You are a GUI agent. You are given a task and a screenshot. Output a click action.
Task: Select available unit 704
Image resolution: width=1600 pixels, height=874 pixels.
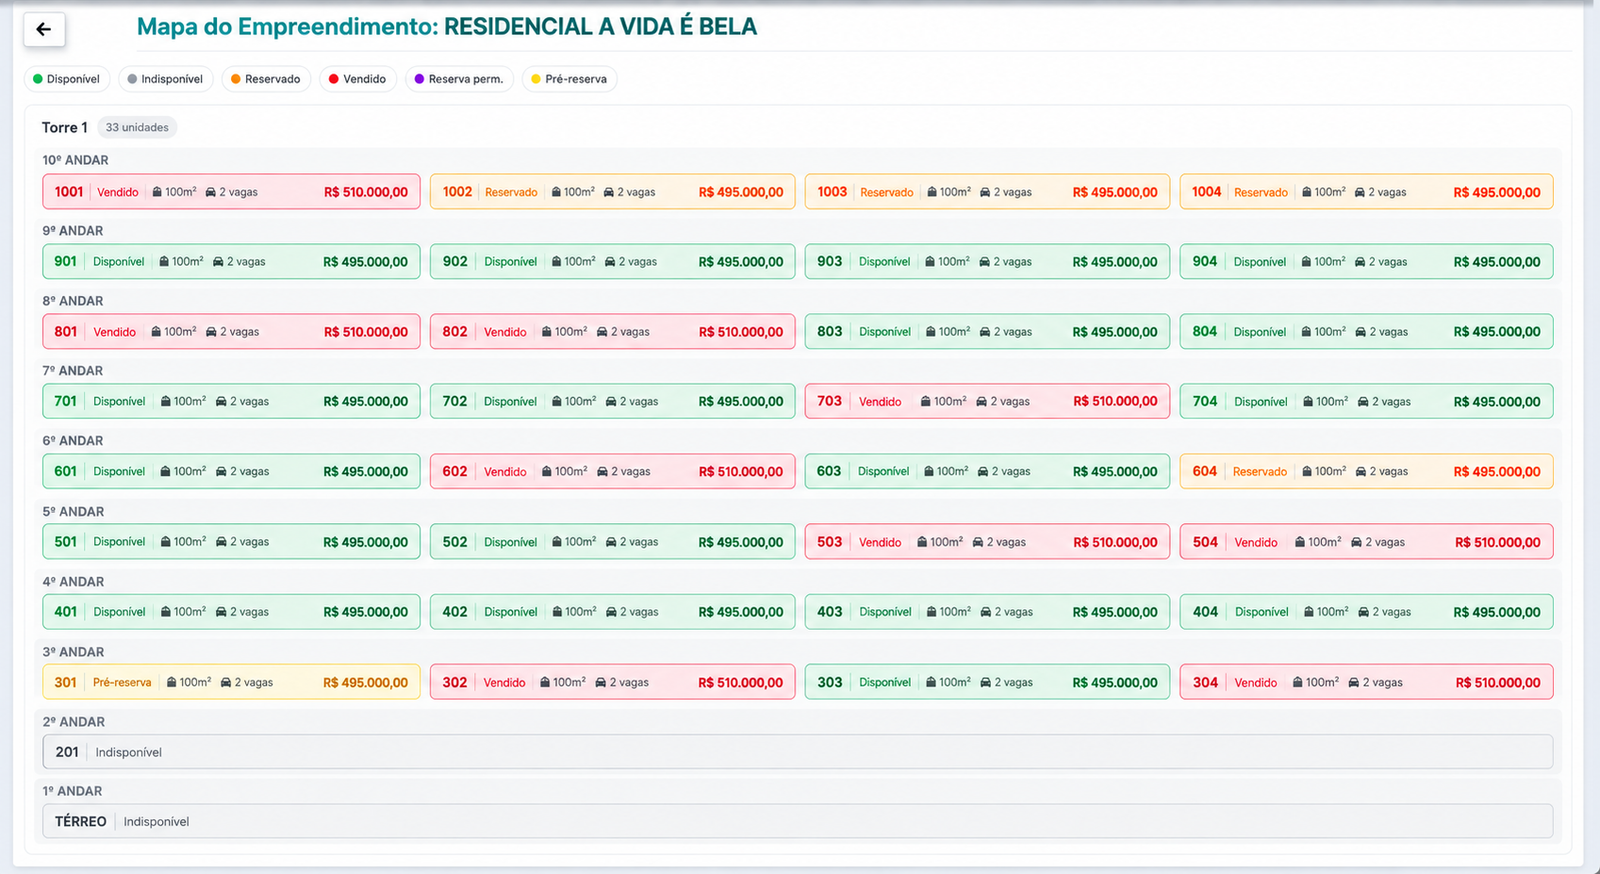[x=1366, y=402]
